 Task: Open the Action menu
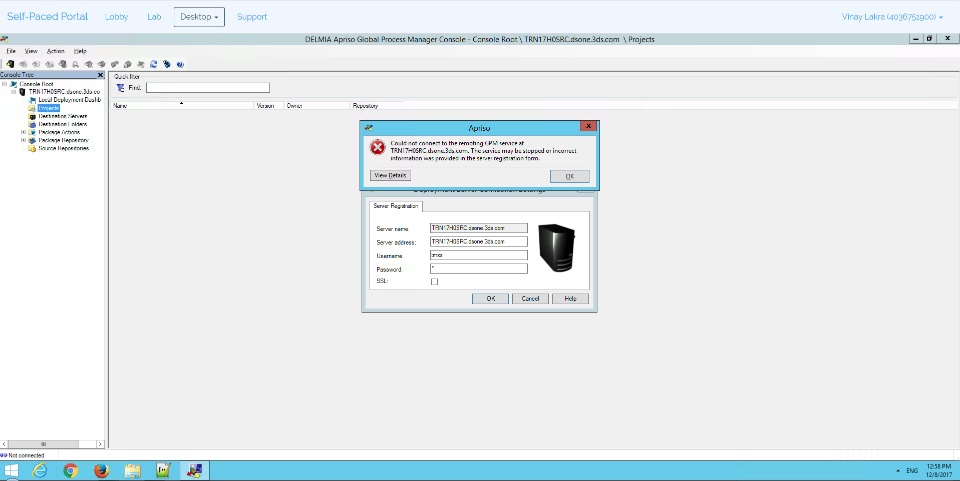pos(56,51)
